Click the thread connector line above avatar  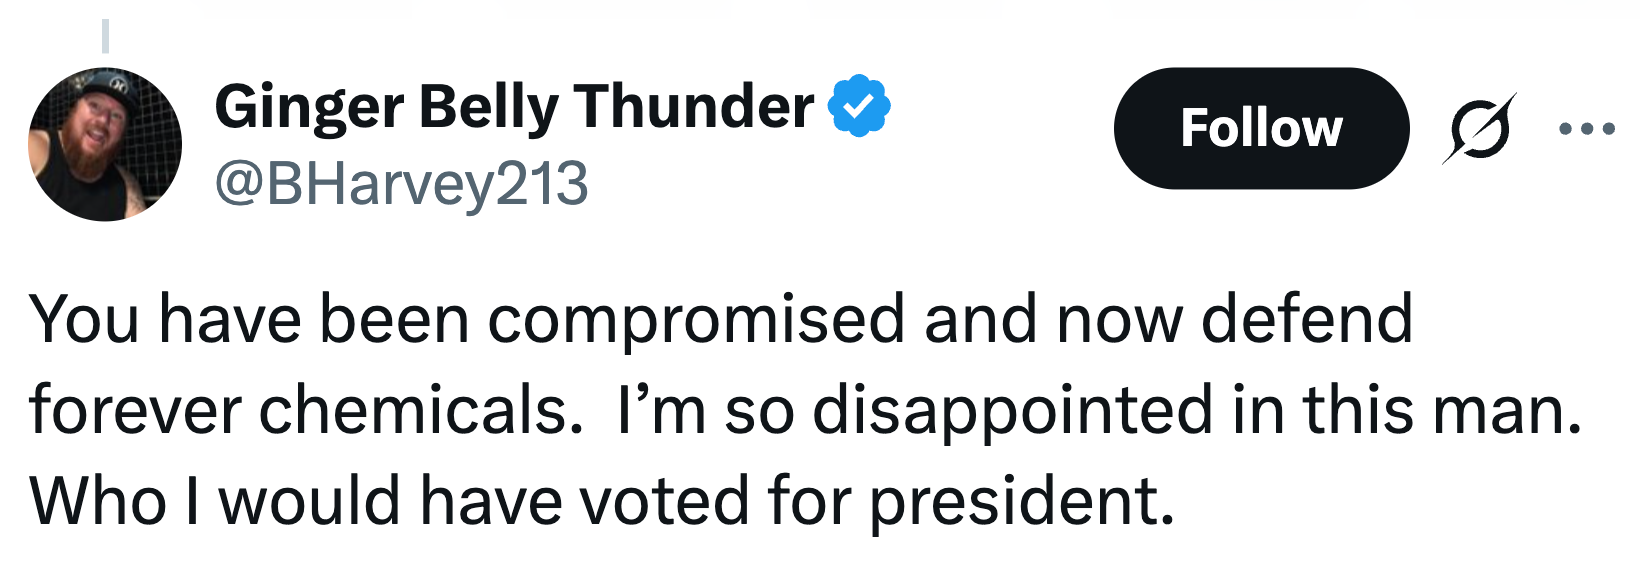coord(105,36)
